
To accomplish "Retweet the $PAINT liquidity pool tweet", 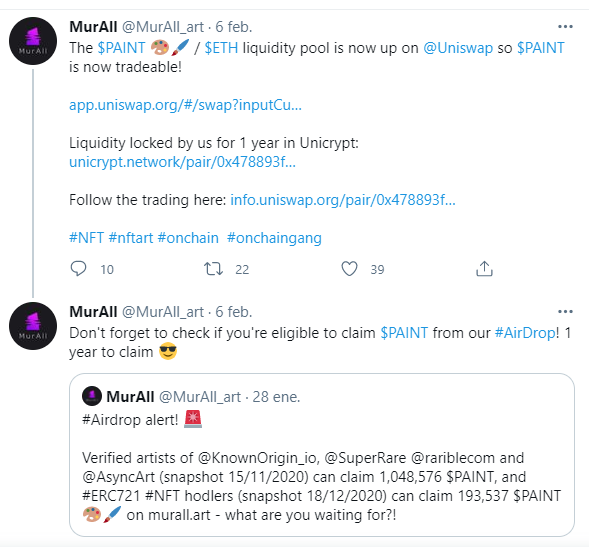I will pos(213,269).
